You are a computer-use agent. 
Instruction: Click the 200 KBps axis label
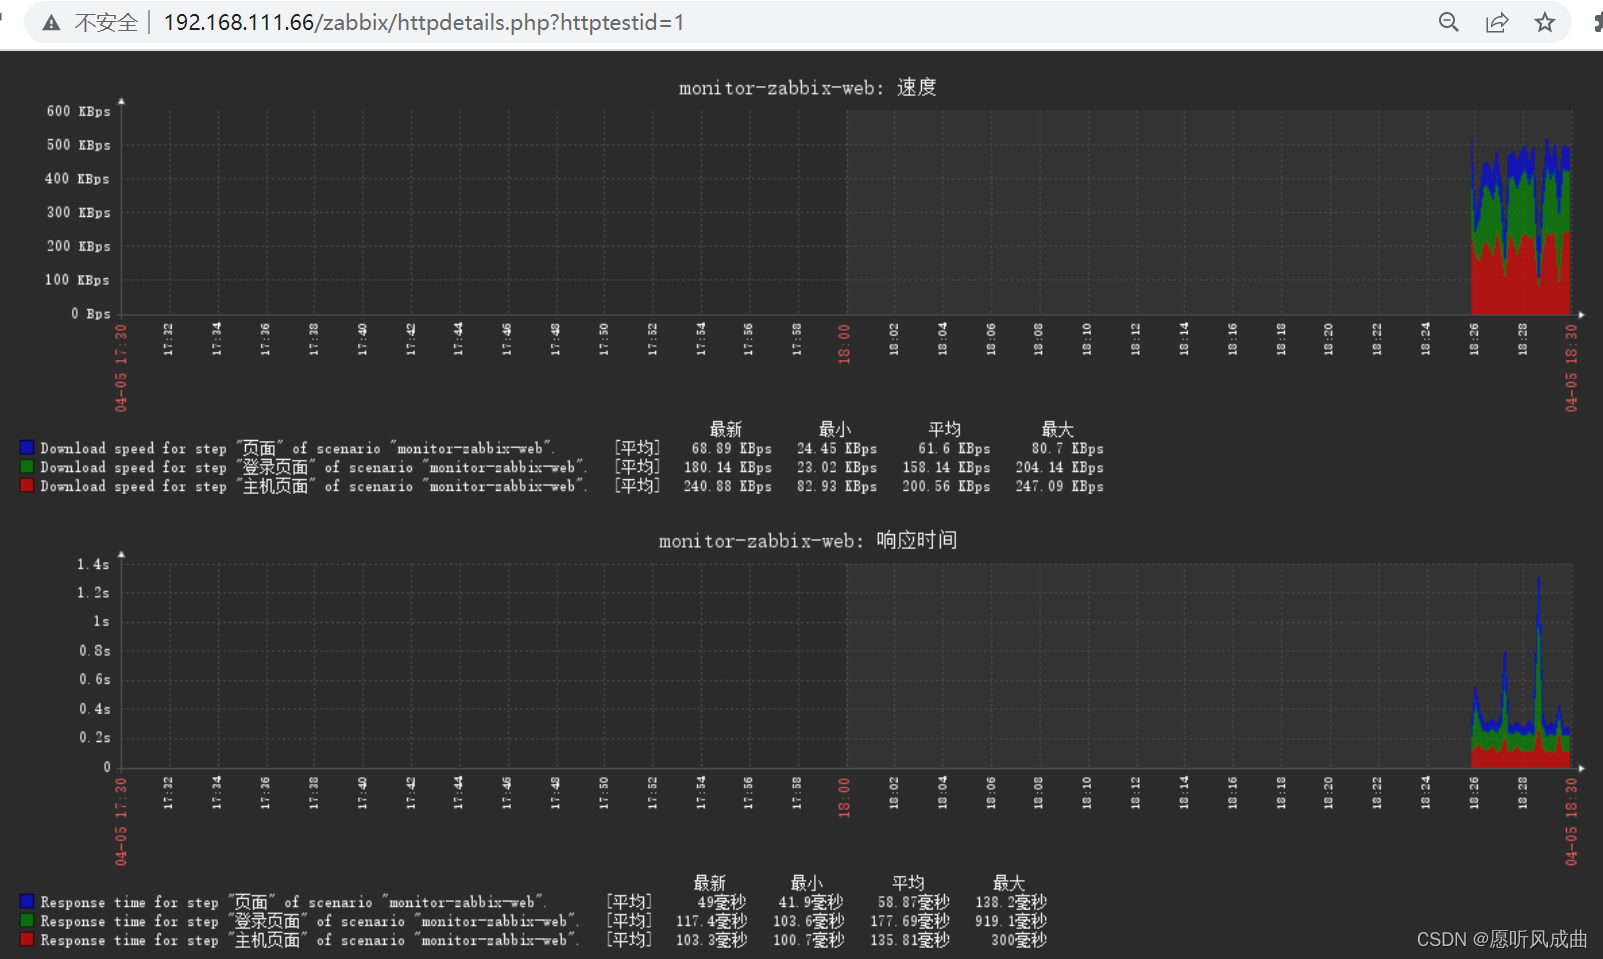pyautogui.click(x=78, y=246)
